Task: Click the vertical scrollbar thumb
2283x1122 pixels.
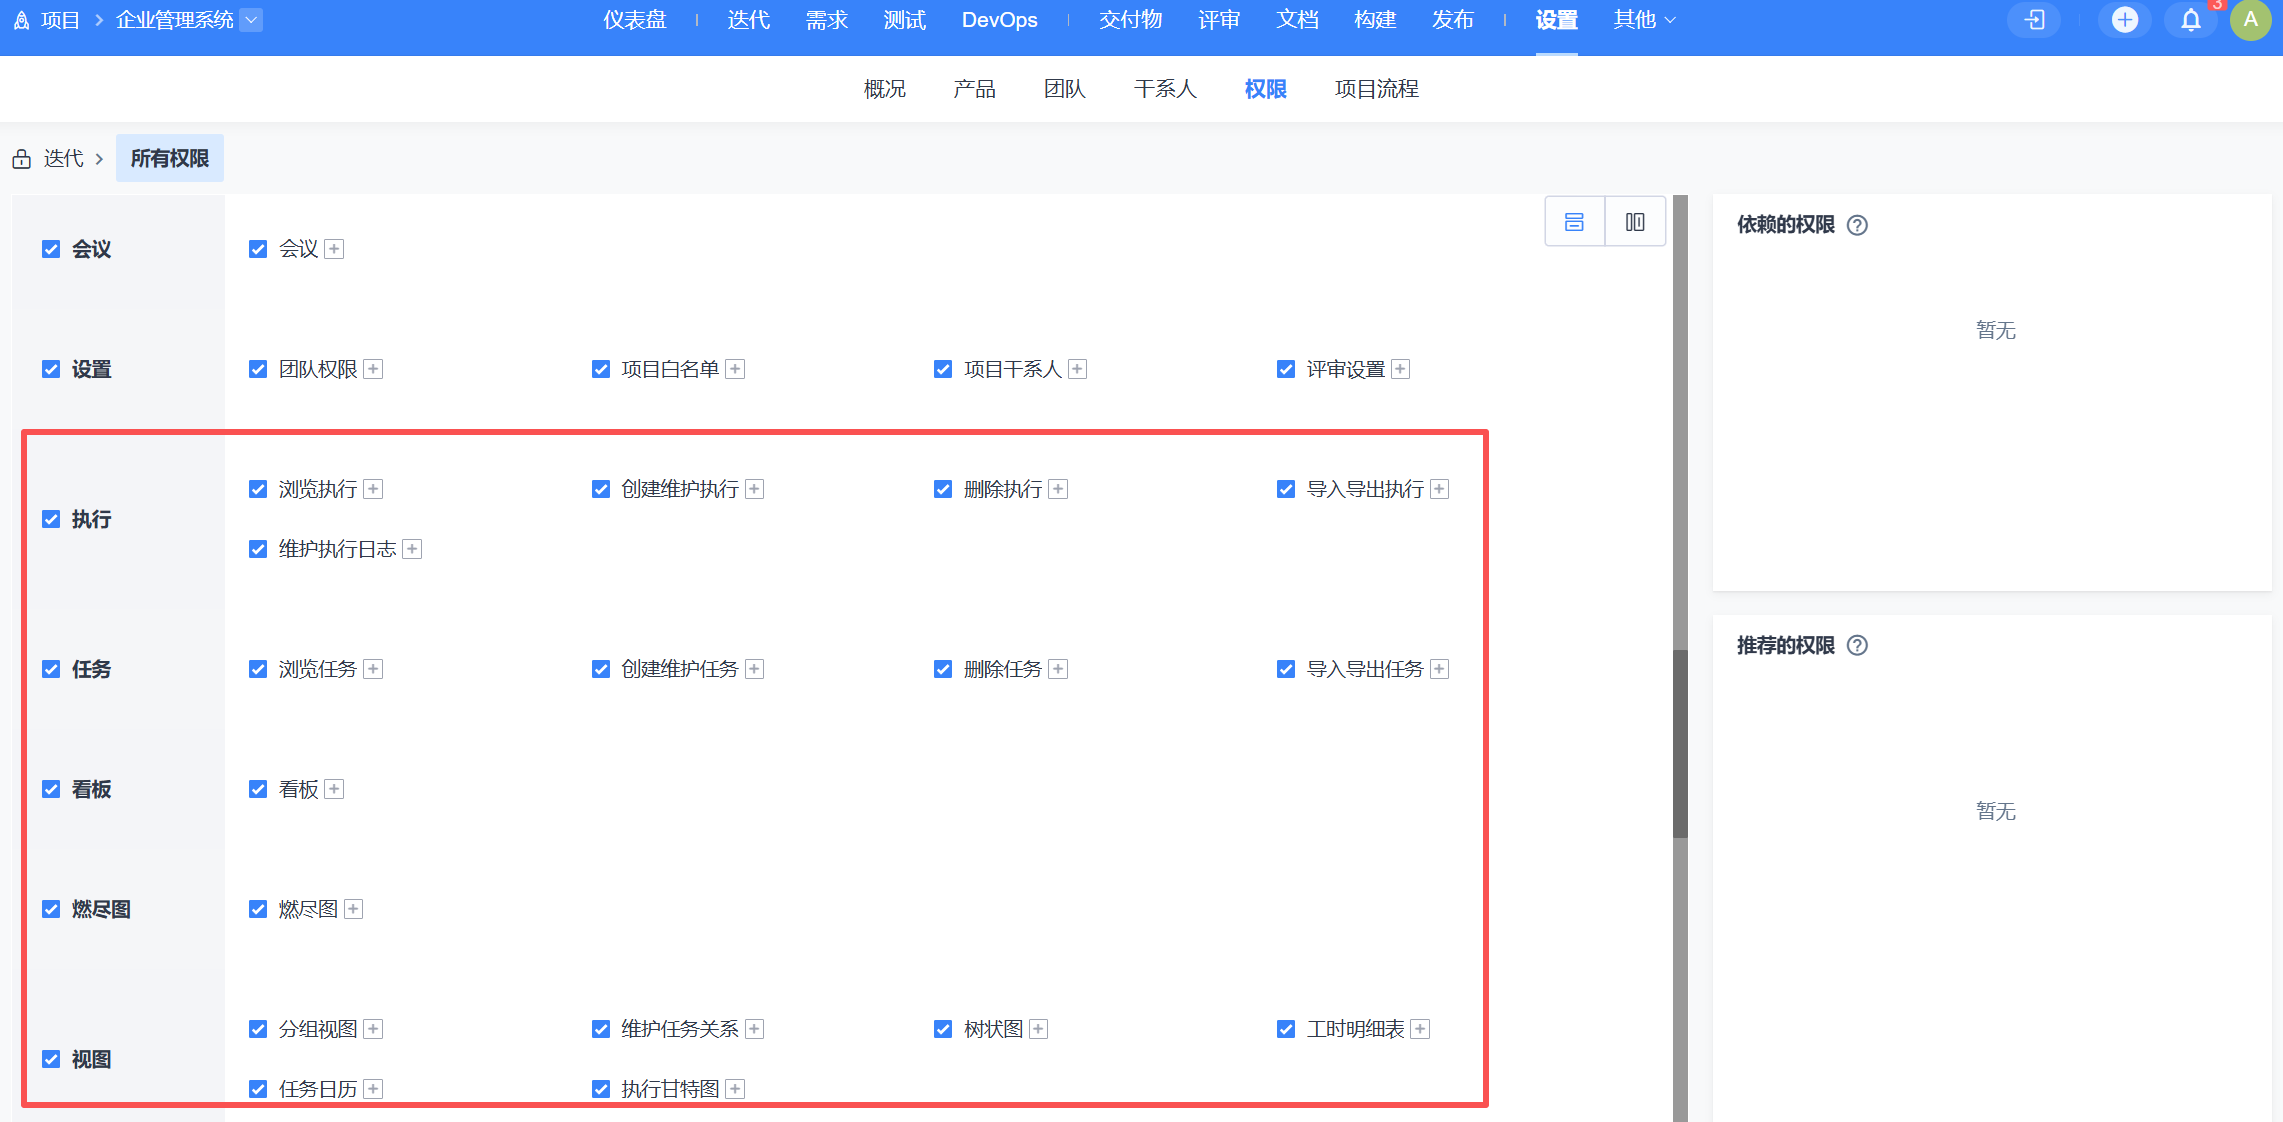Action: point(1680,745)
